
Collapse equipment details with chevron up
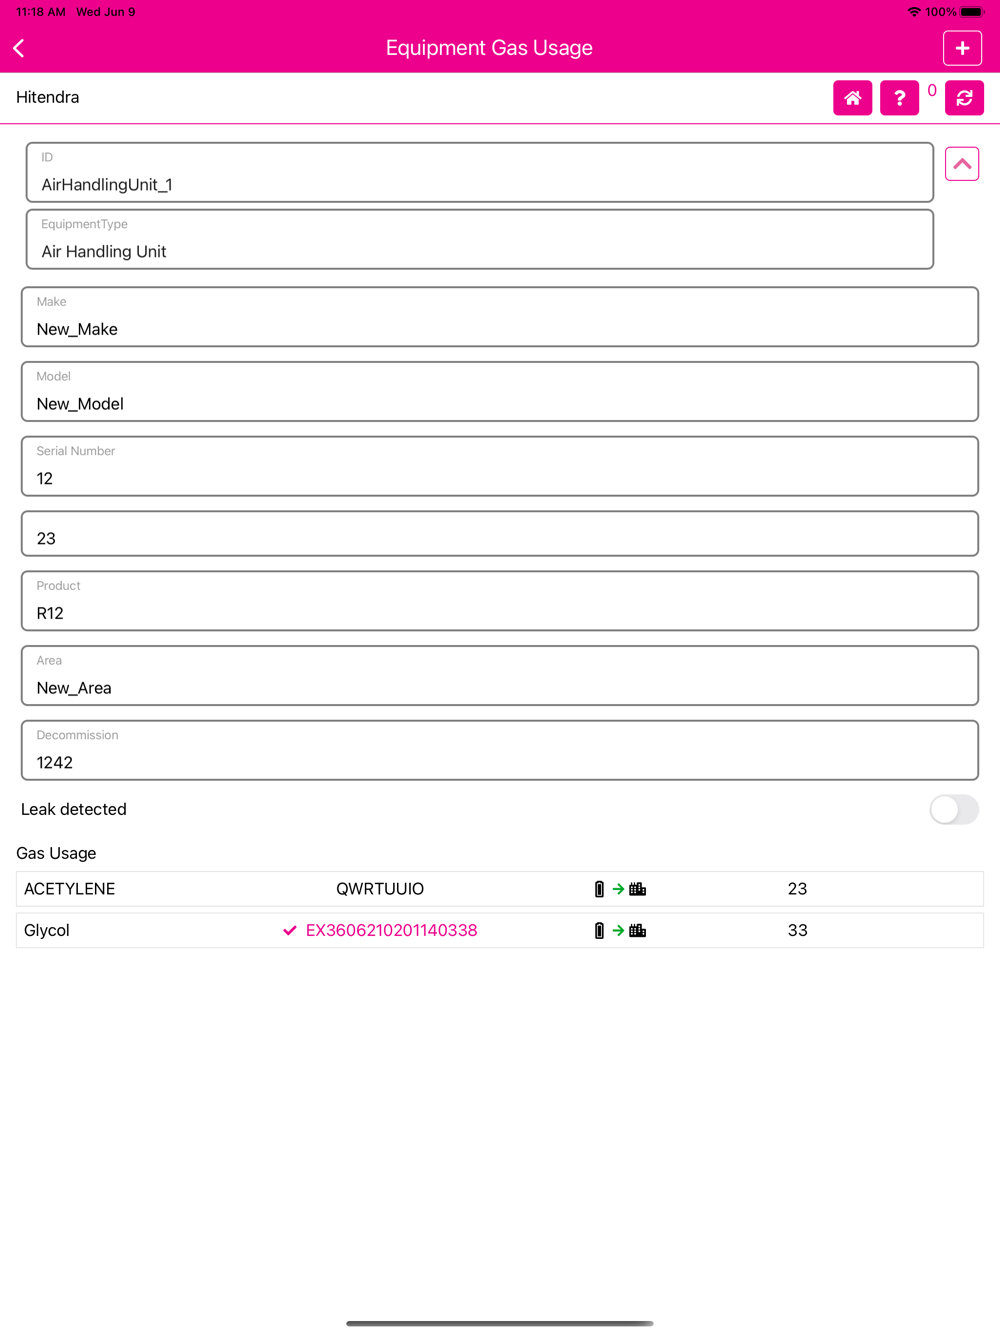click(x=961, y=164)
